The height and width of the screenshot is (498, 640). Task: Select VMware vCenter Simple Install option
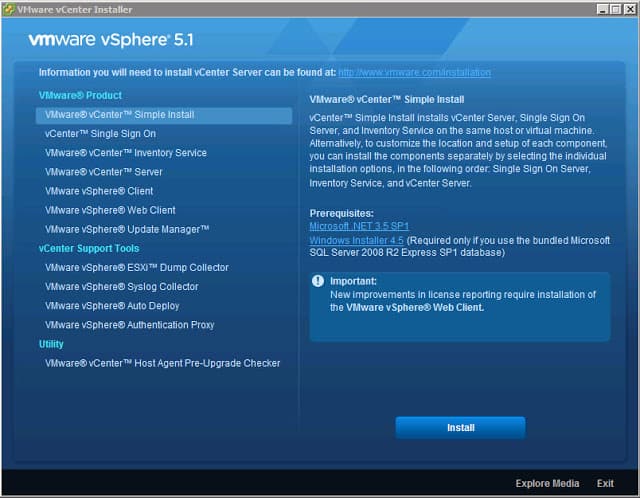tap(164, 116)
